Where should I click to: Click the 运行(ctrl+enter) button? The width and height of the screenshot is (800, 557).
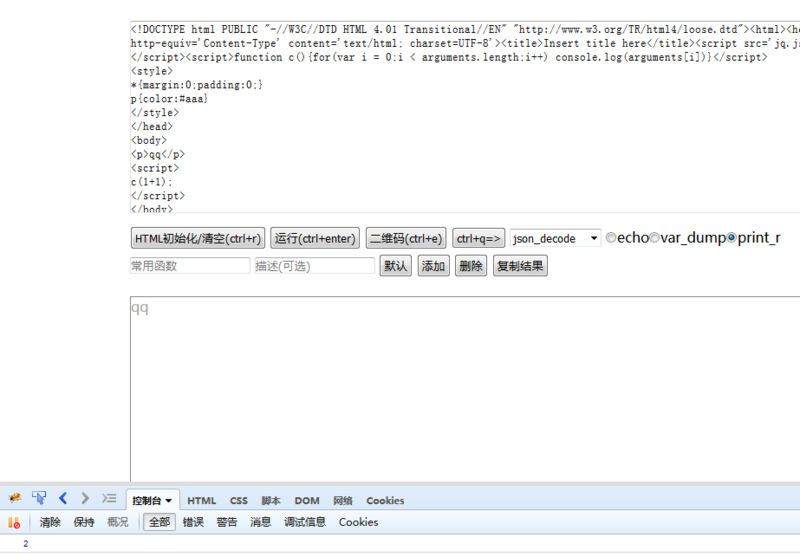[x=315, y=238]
